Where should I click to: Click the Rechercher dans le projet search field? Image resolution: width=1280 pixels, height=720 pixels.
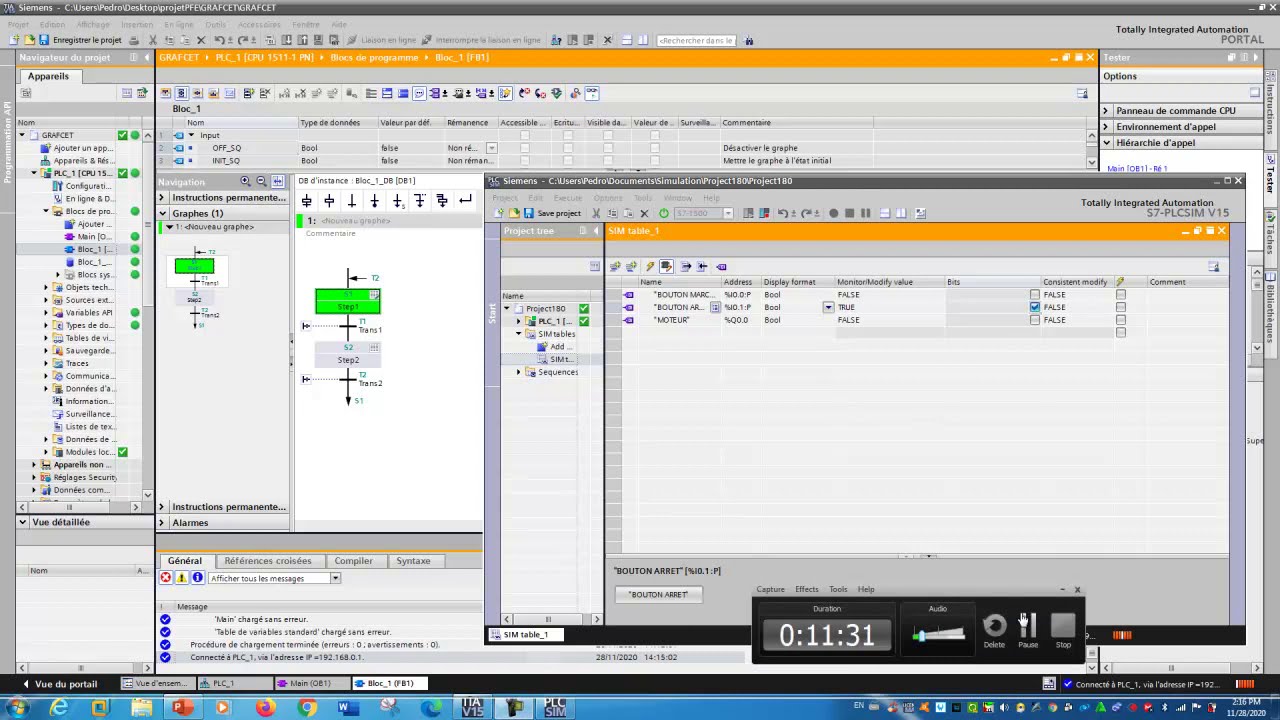click(696, 40)
